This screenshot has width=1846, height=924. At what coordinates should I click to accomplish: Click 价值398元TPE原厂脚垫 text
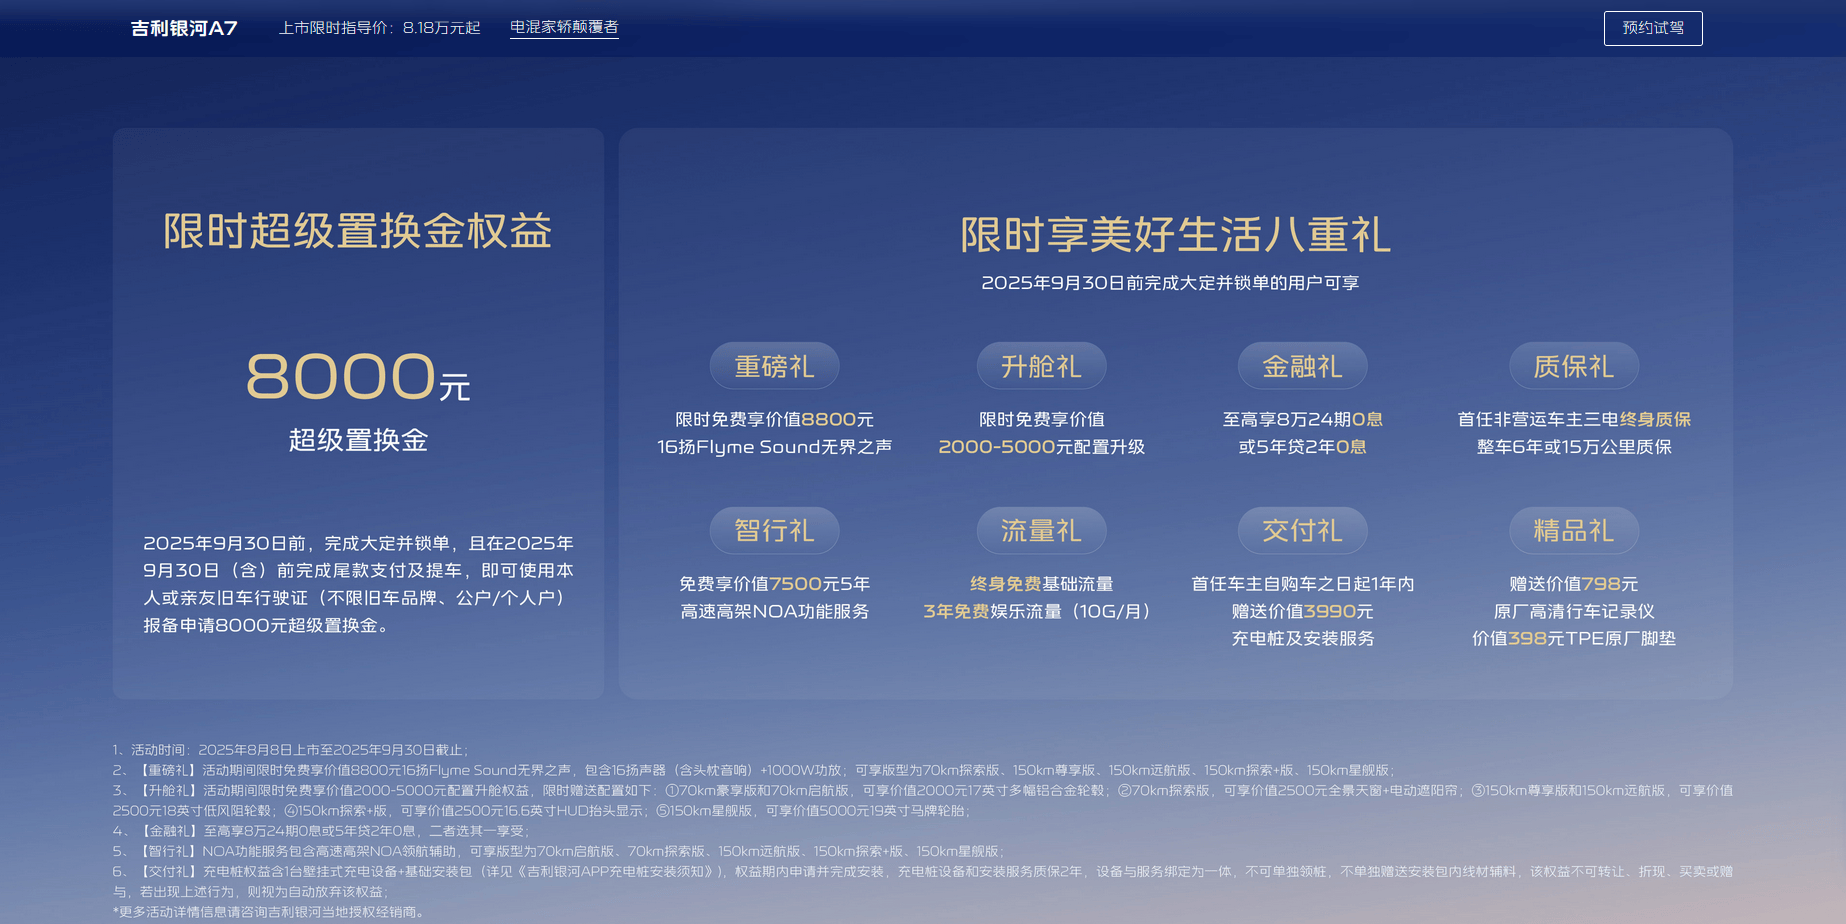pyautogui.click(x=1574, y=638)
